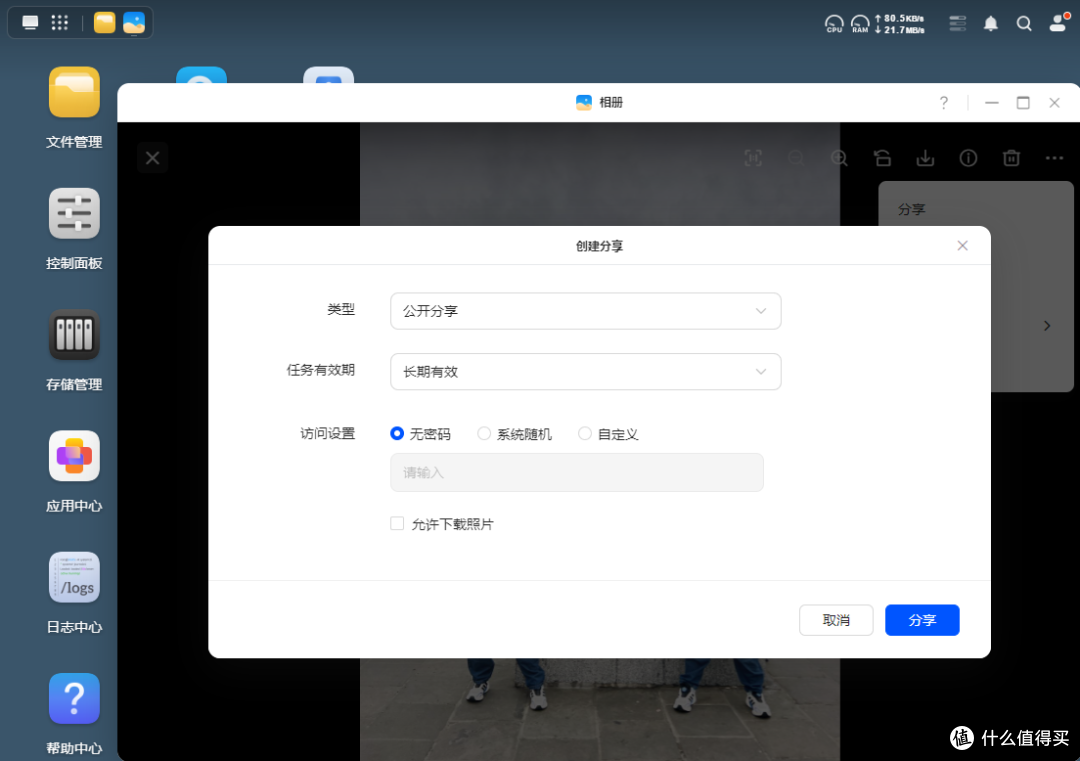
Task: Open the search magnifier in the top bar
Action: coord(1024,23)
